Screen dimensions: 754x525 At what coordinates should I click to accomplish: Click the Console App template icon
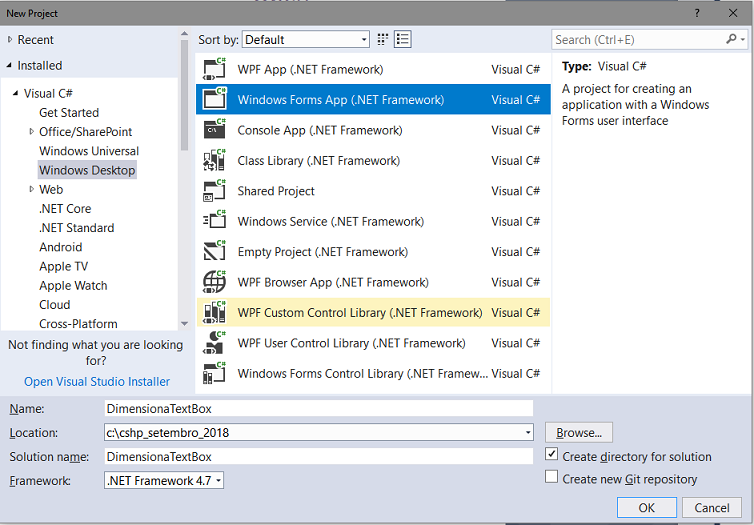coord(214,130)
